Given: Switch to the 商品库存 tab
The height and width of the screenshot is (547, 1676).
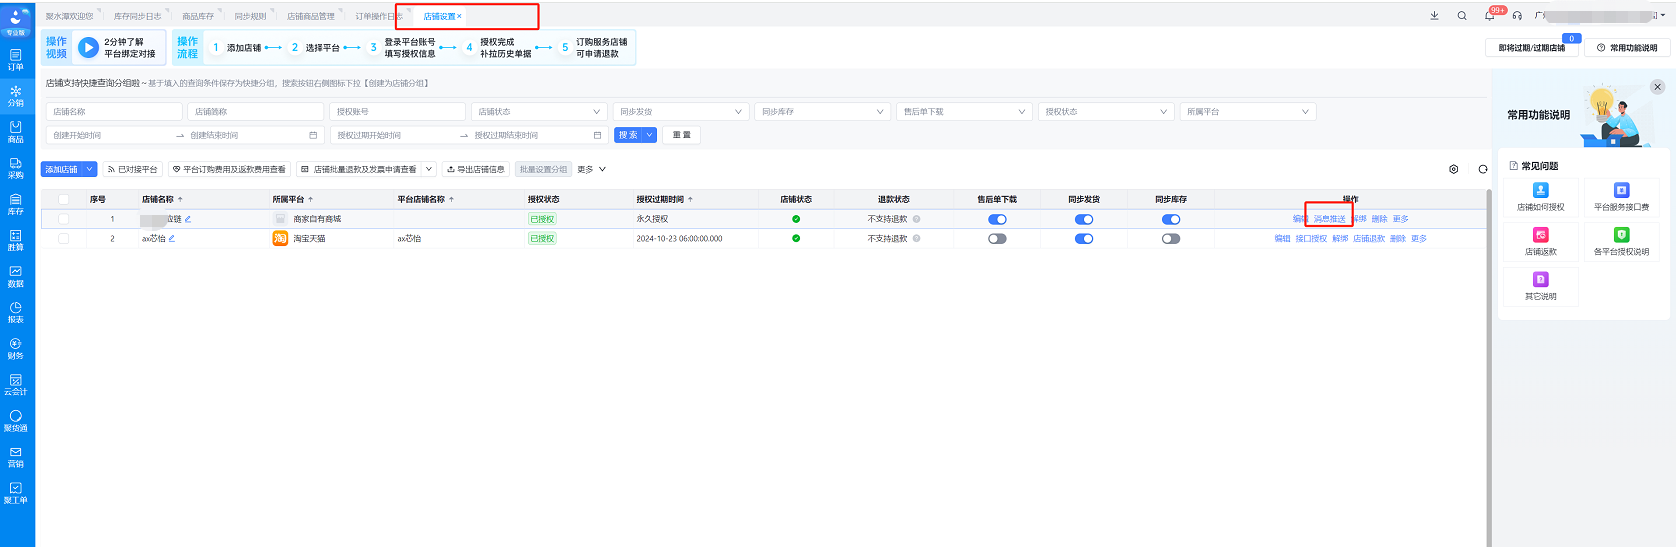Looking at the screenshot, I should tap(197, 17).
